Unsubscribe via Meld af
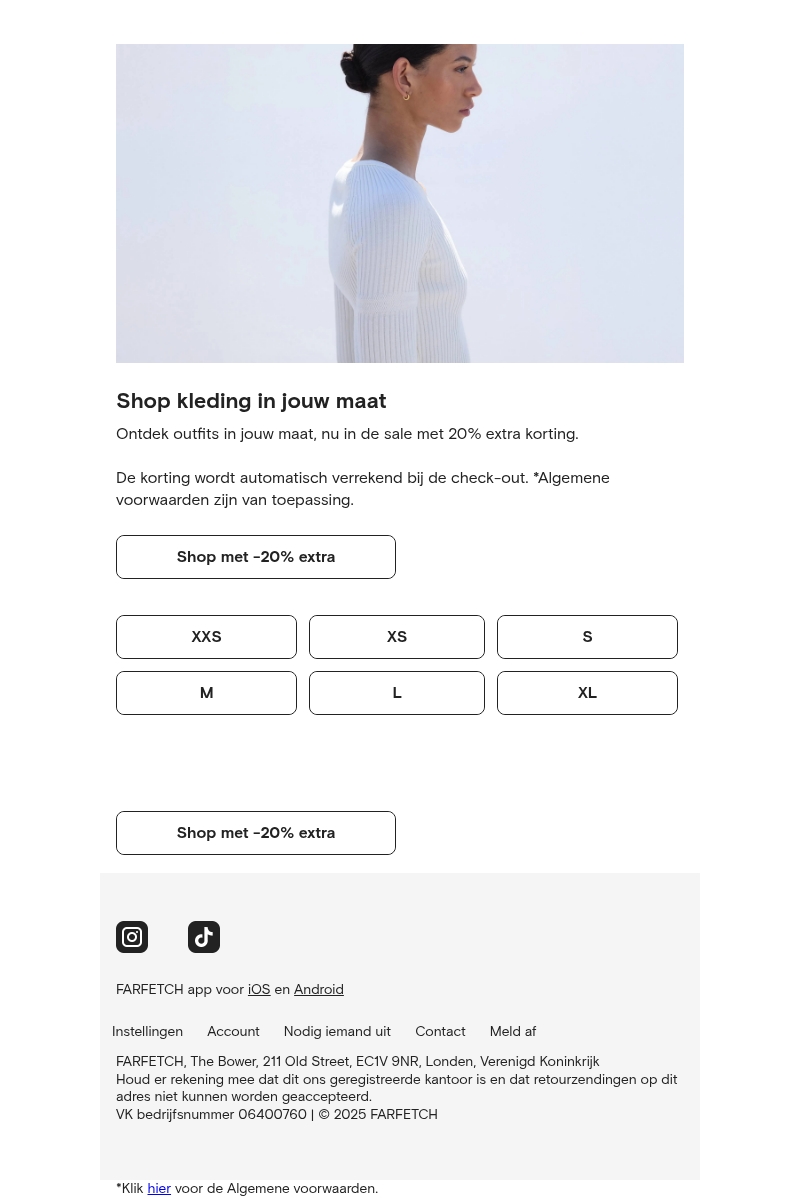800x1198 pixels. (512, 1031)
